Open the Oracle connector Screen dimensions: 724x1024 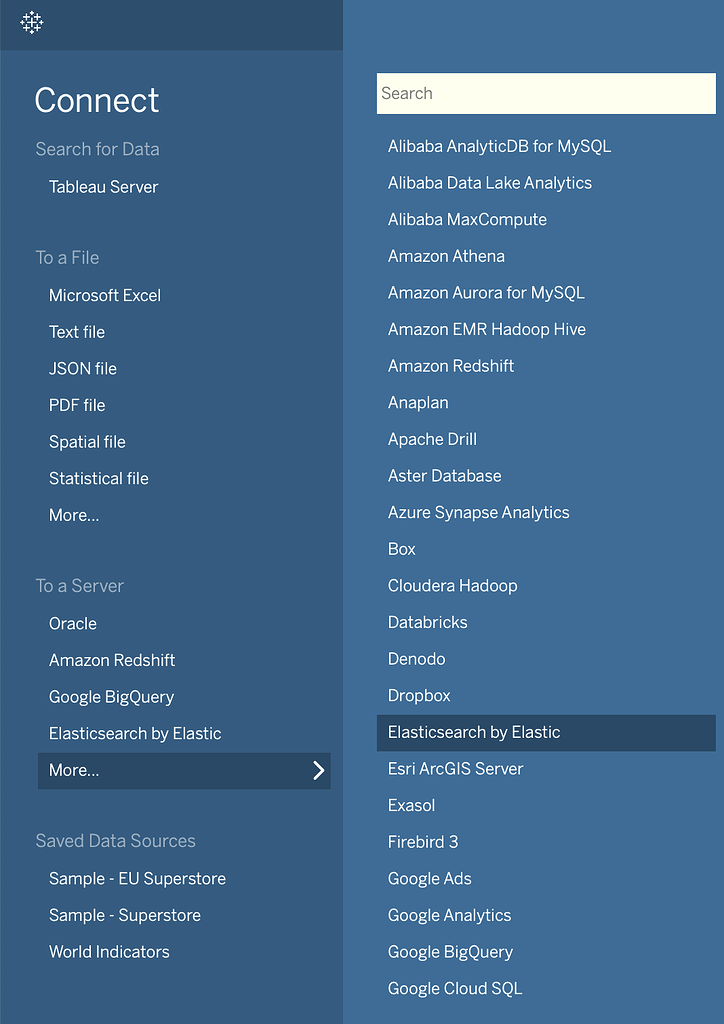[x=72, y=623]
